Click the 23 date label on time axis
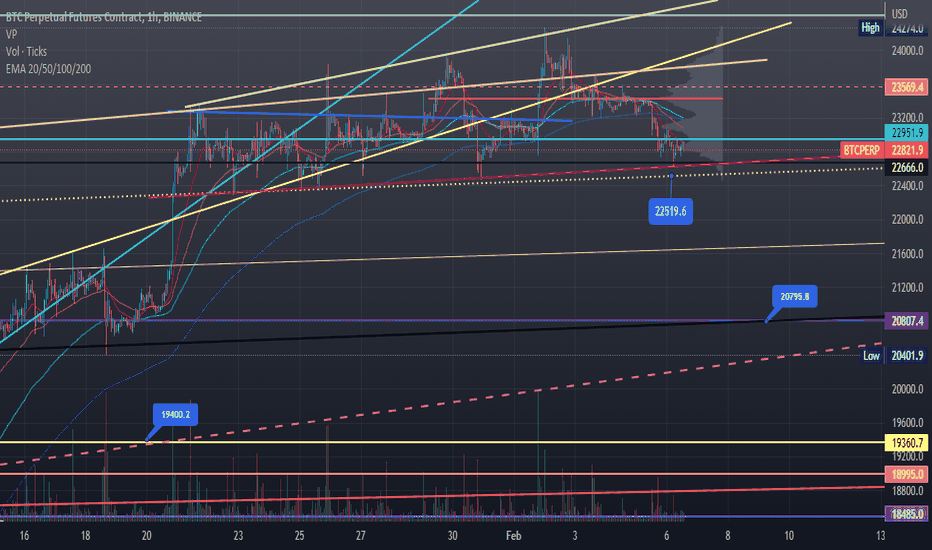 [x=238, y=536]
